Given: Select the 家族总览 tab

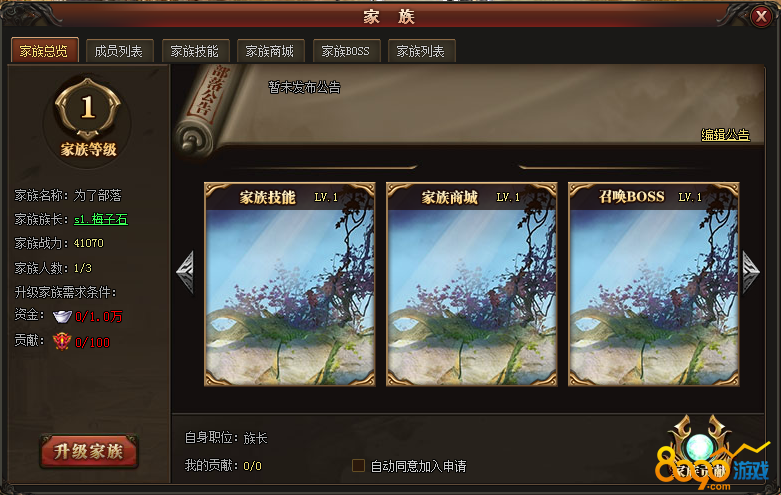Looking at the screenshot, I should [x=44, y=51].
